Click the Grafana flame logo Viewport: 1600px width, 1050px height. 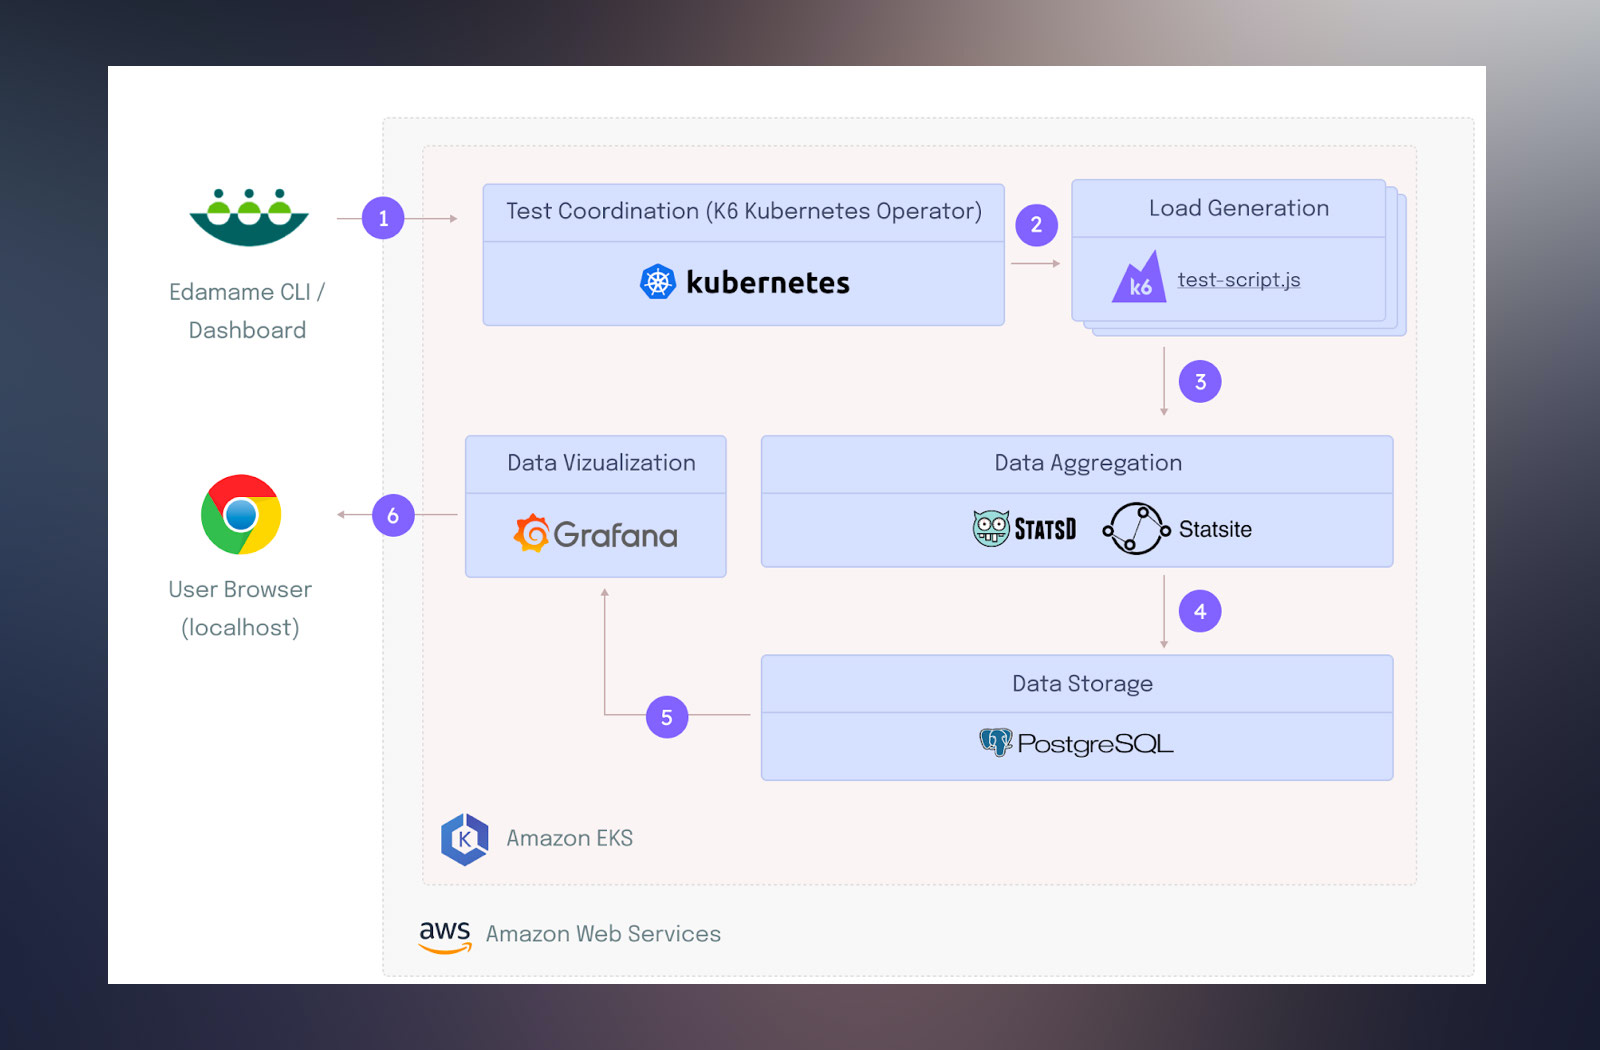point(532,534)
